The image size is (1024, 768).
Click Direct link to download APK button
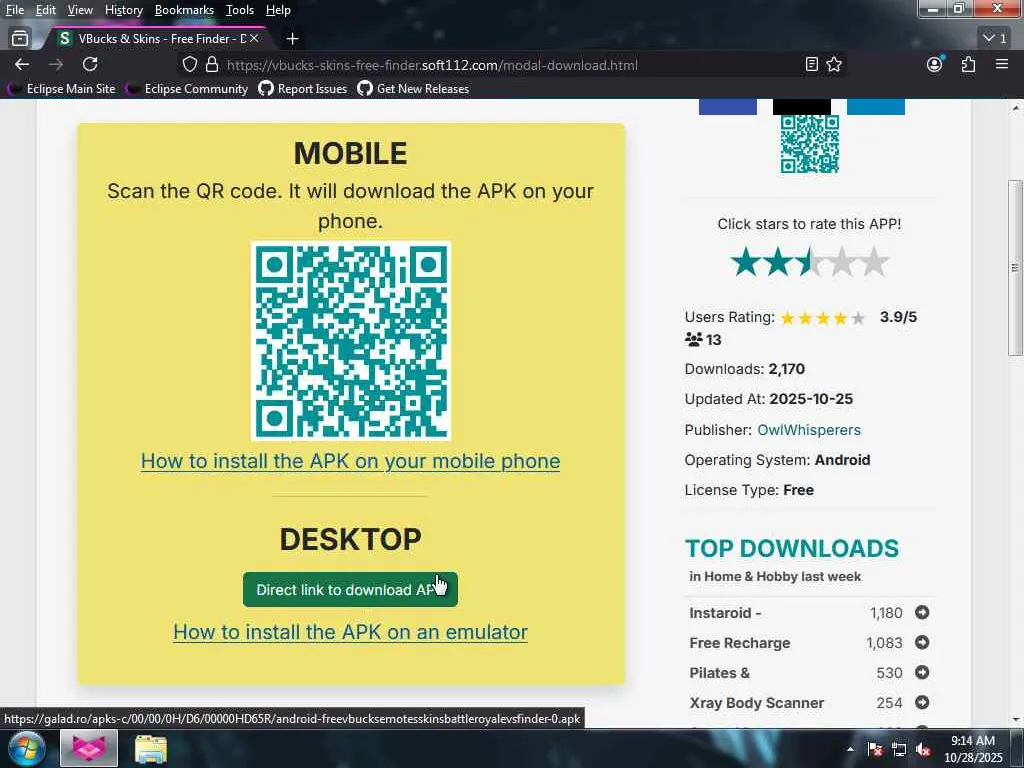coord(350,590)
